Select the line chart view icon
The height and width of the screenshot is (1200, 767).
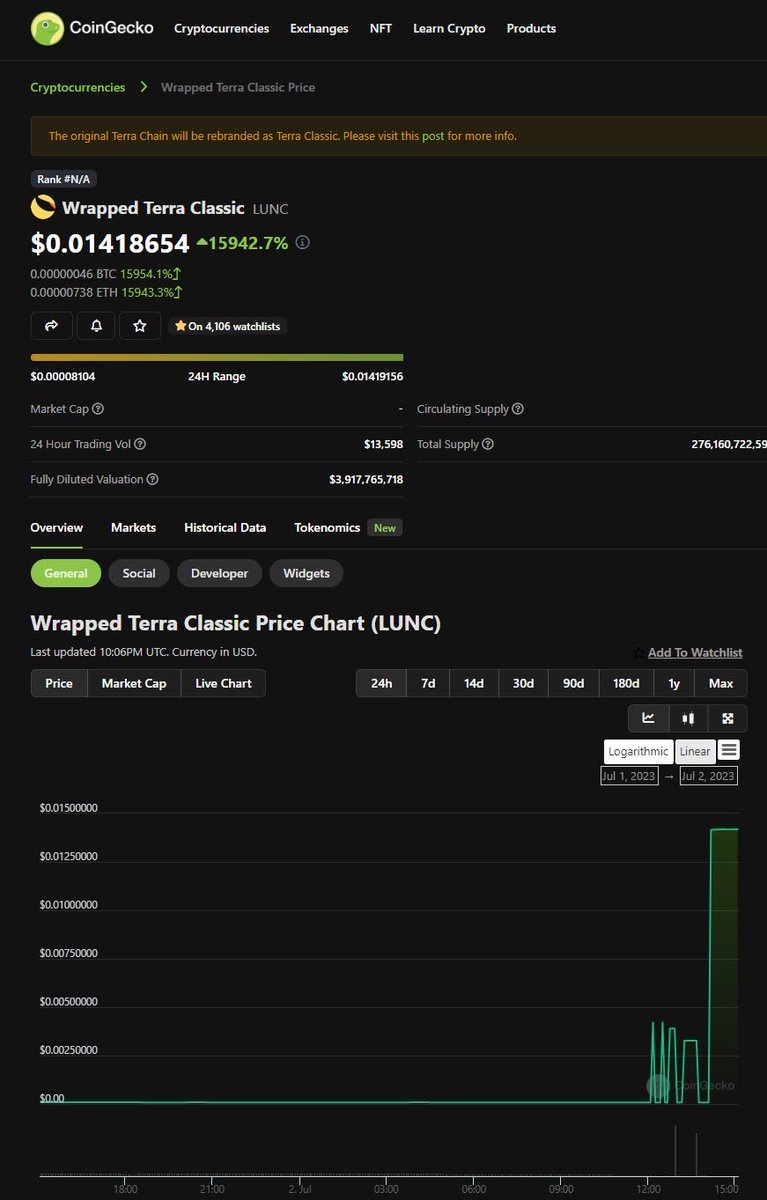(648, 718)
